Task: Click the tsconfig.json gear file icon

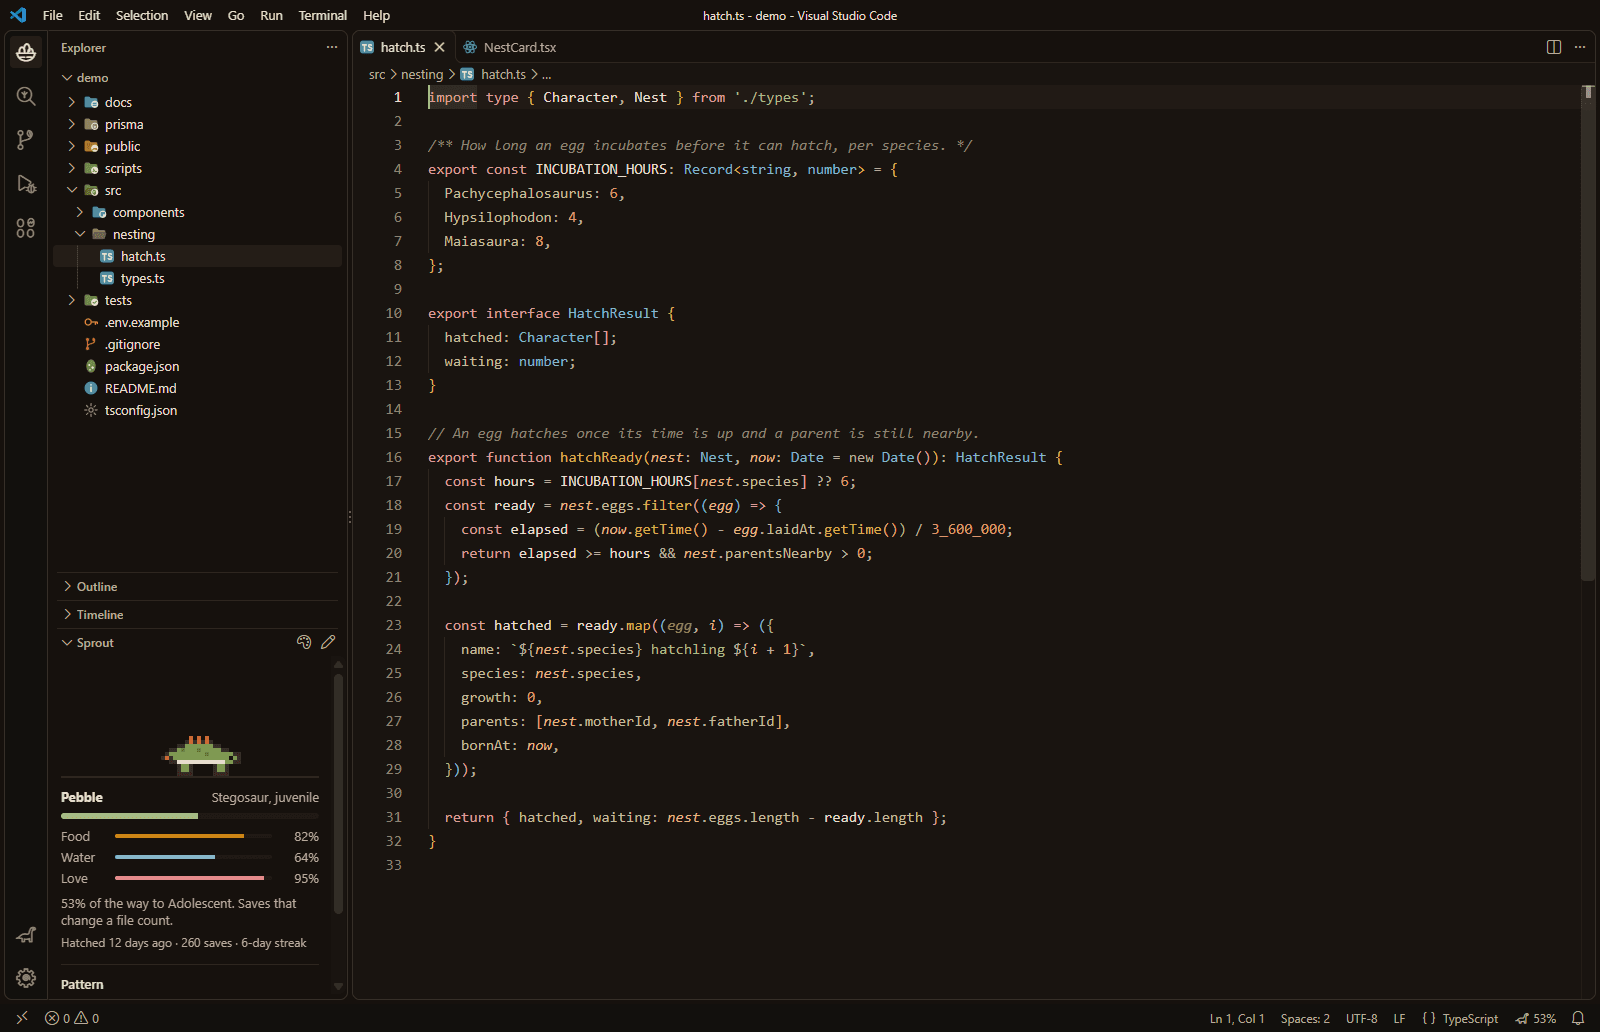Action: pyautogui.click(x=91, y=410)
